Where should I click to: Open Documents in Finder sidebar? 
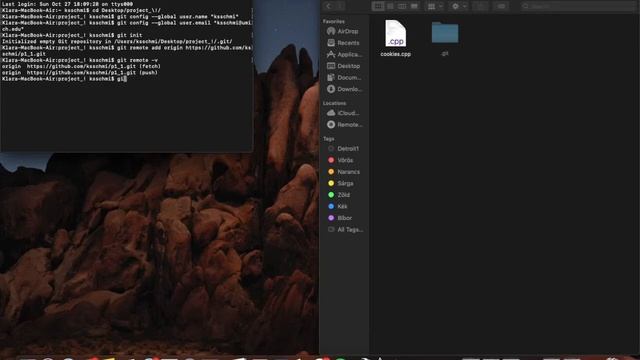[x=344, y=77]
